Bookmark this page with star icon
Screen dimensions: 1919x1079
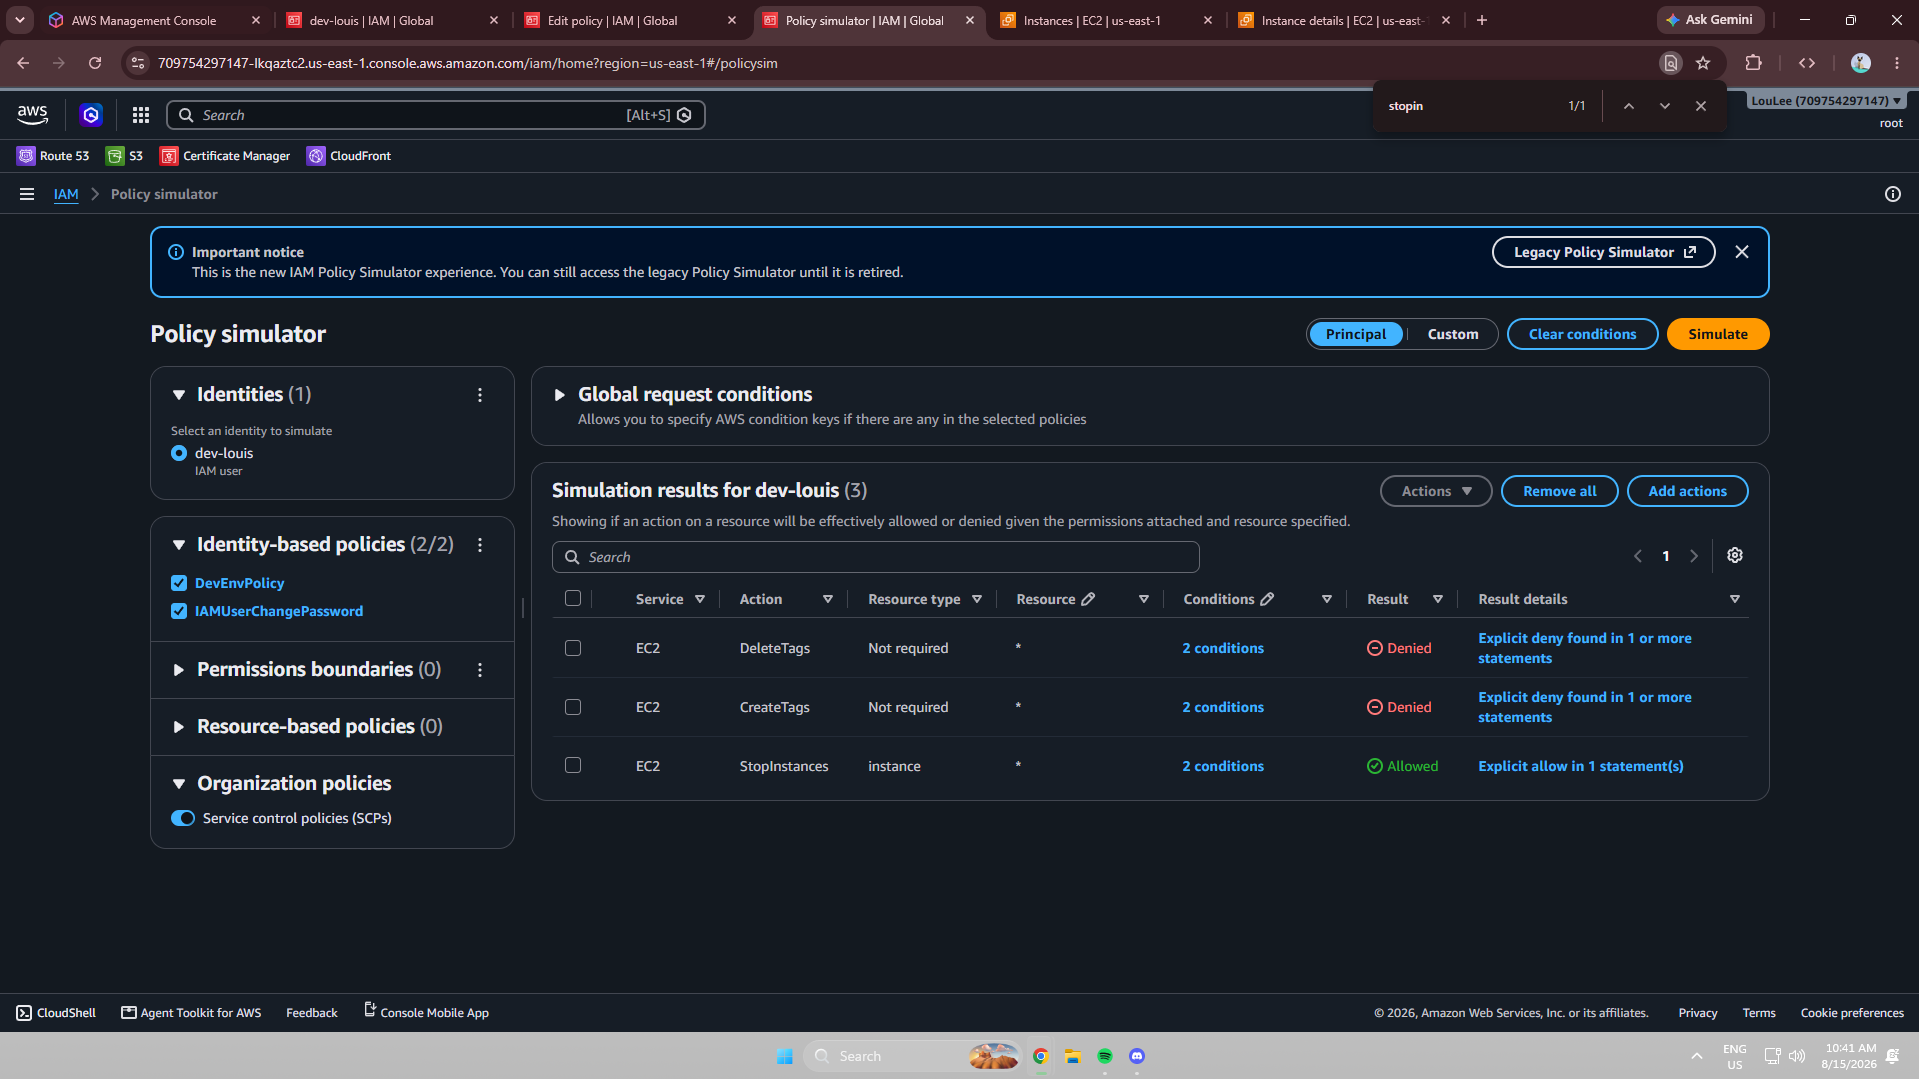tap(1703, 63)
